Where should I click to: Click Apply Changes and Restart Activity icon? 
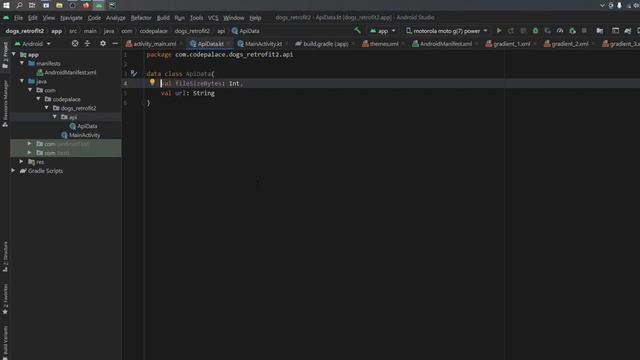pyautogui.click(x=511, y=31)
